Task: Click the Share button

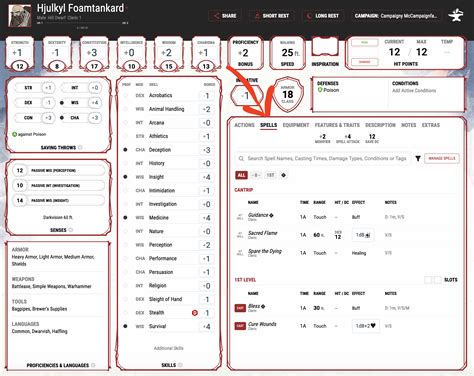Action: coord(225,16)
